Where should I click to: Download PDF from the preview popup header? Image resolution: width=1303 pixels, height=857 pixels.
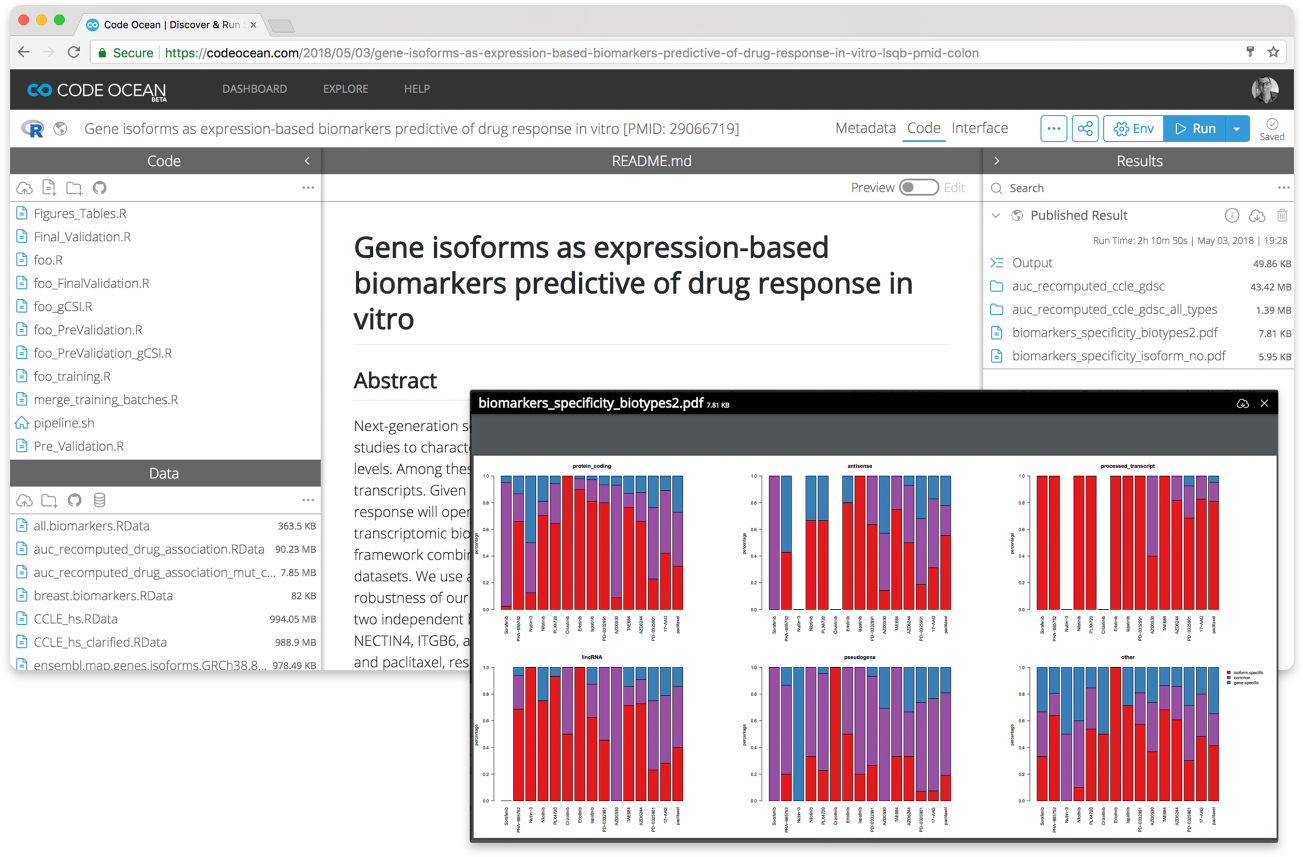click(1242, 403)
